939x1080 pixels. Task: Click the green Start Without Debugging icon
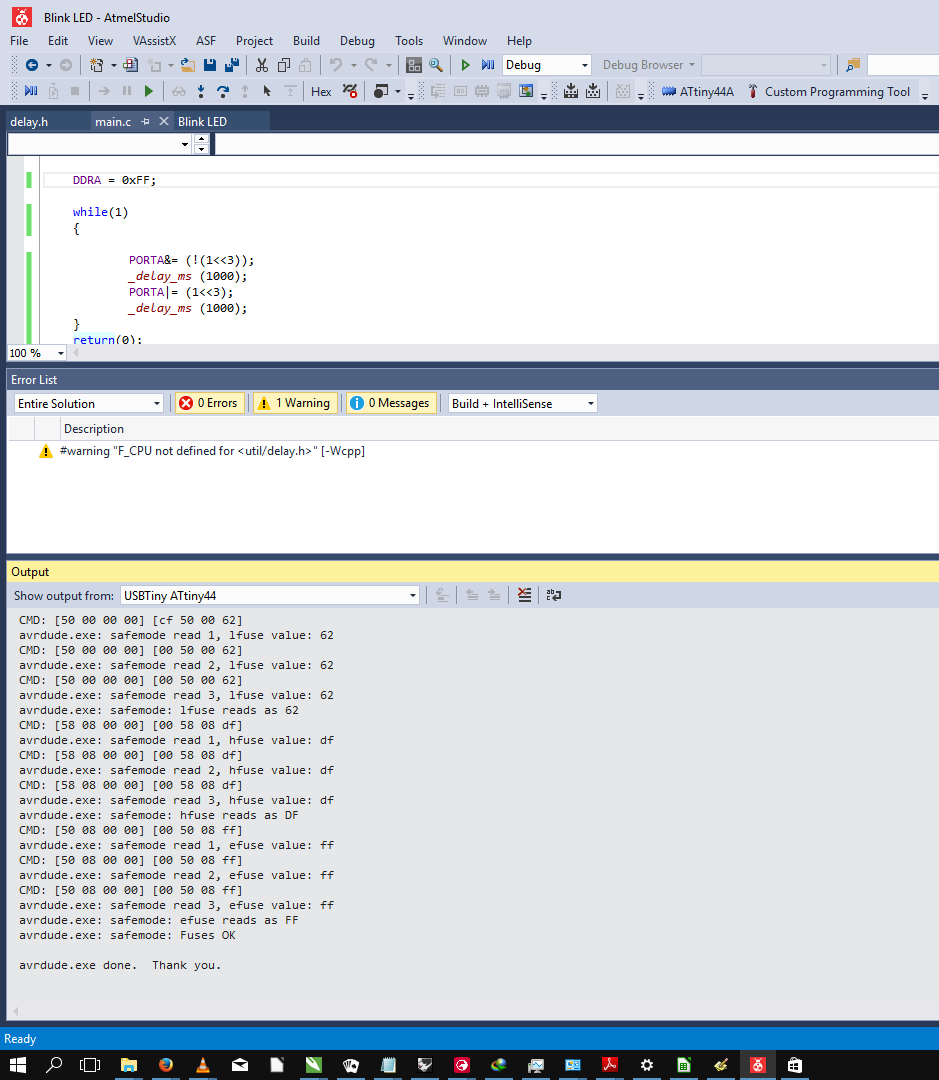(x=466, y=65)
